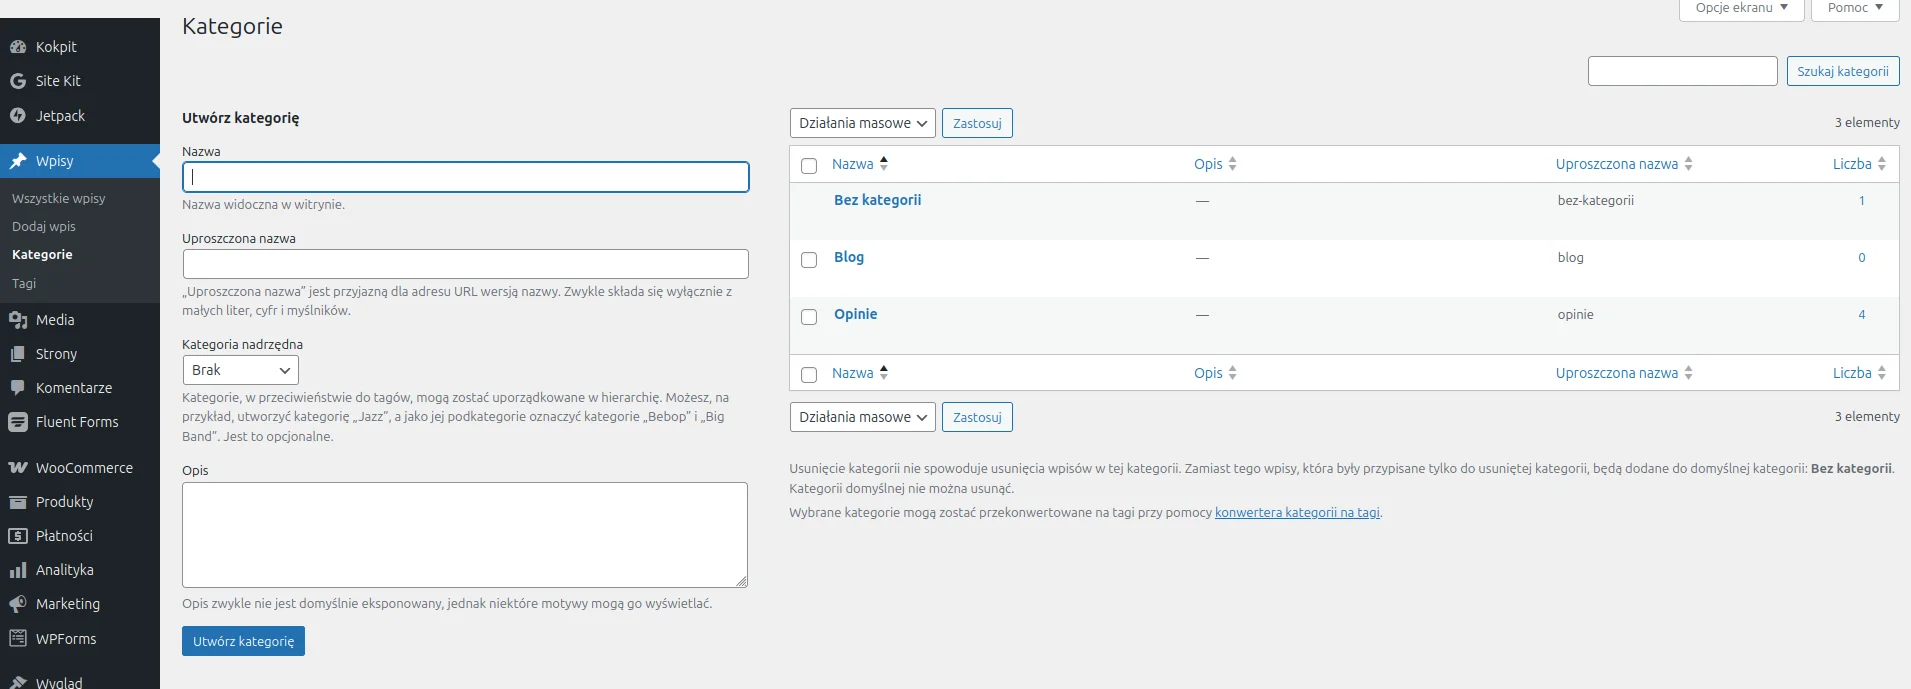The image size is (1911, 689).
Task: Click the Media icon in sidebar
Action: tap(18, 320)
